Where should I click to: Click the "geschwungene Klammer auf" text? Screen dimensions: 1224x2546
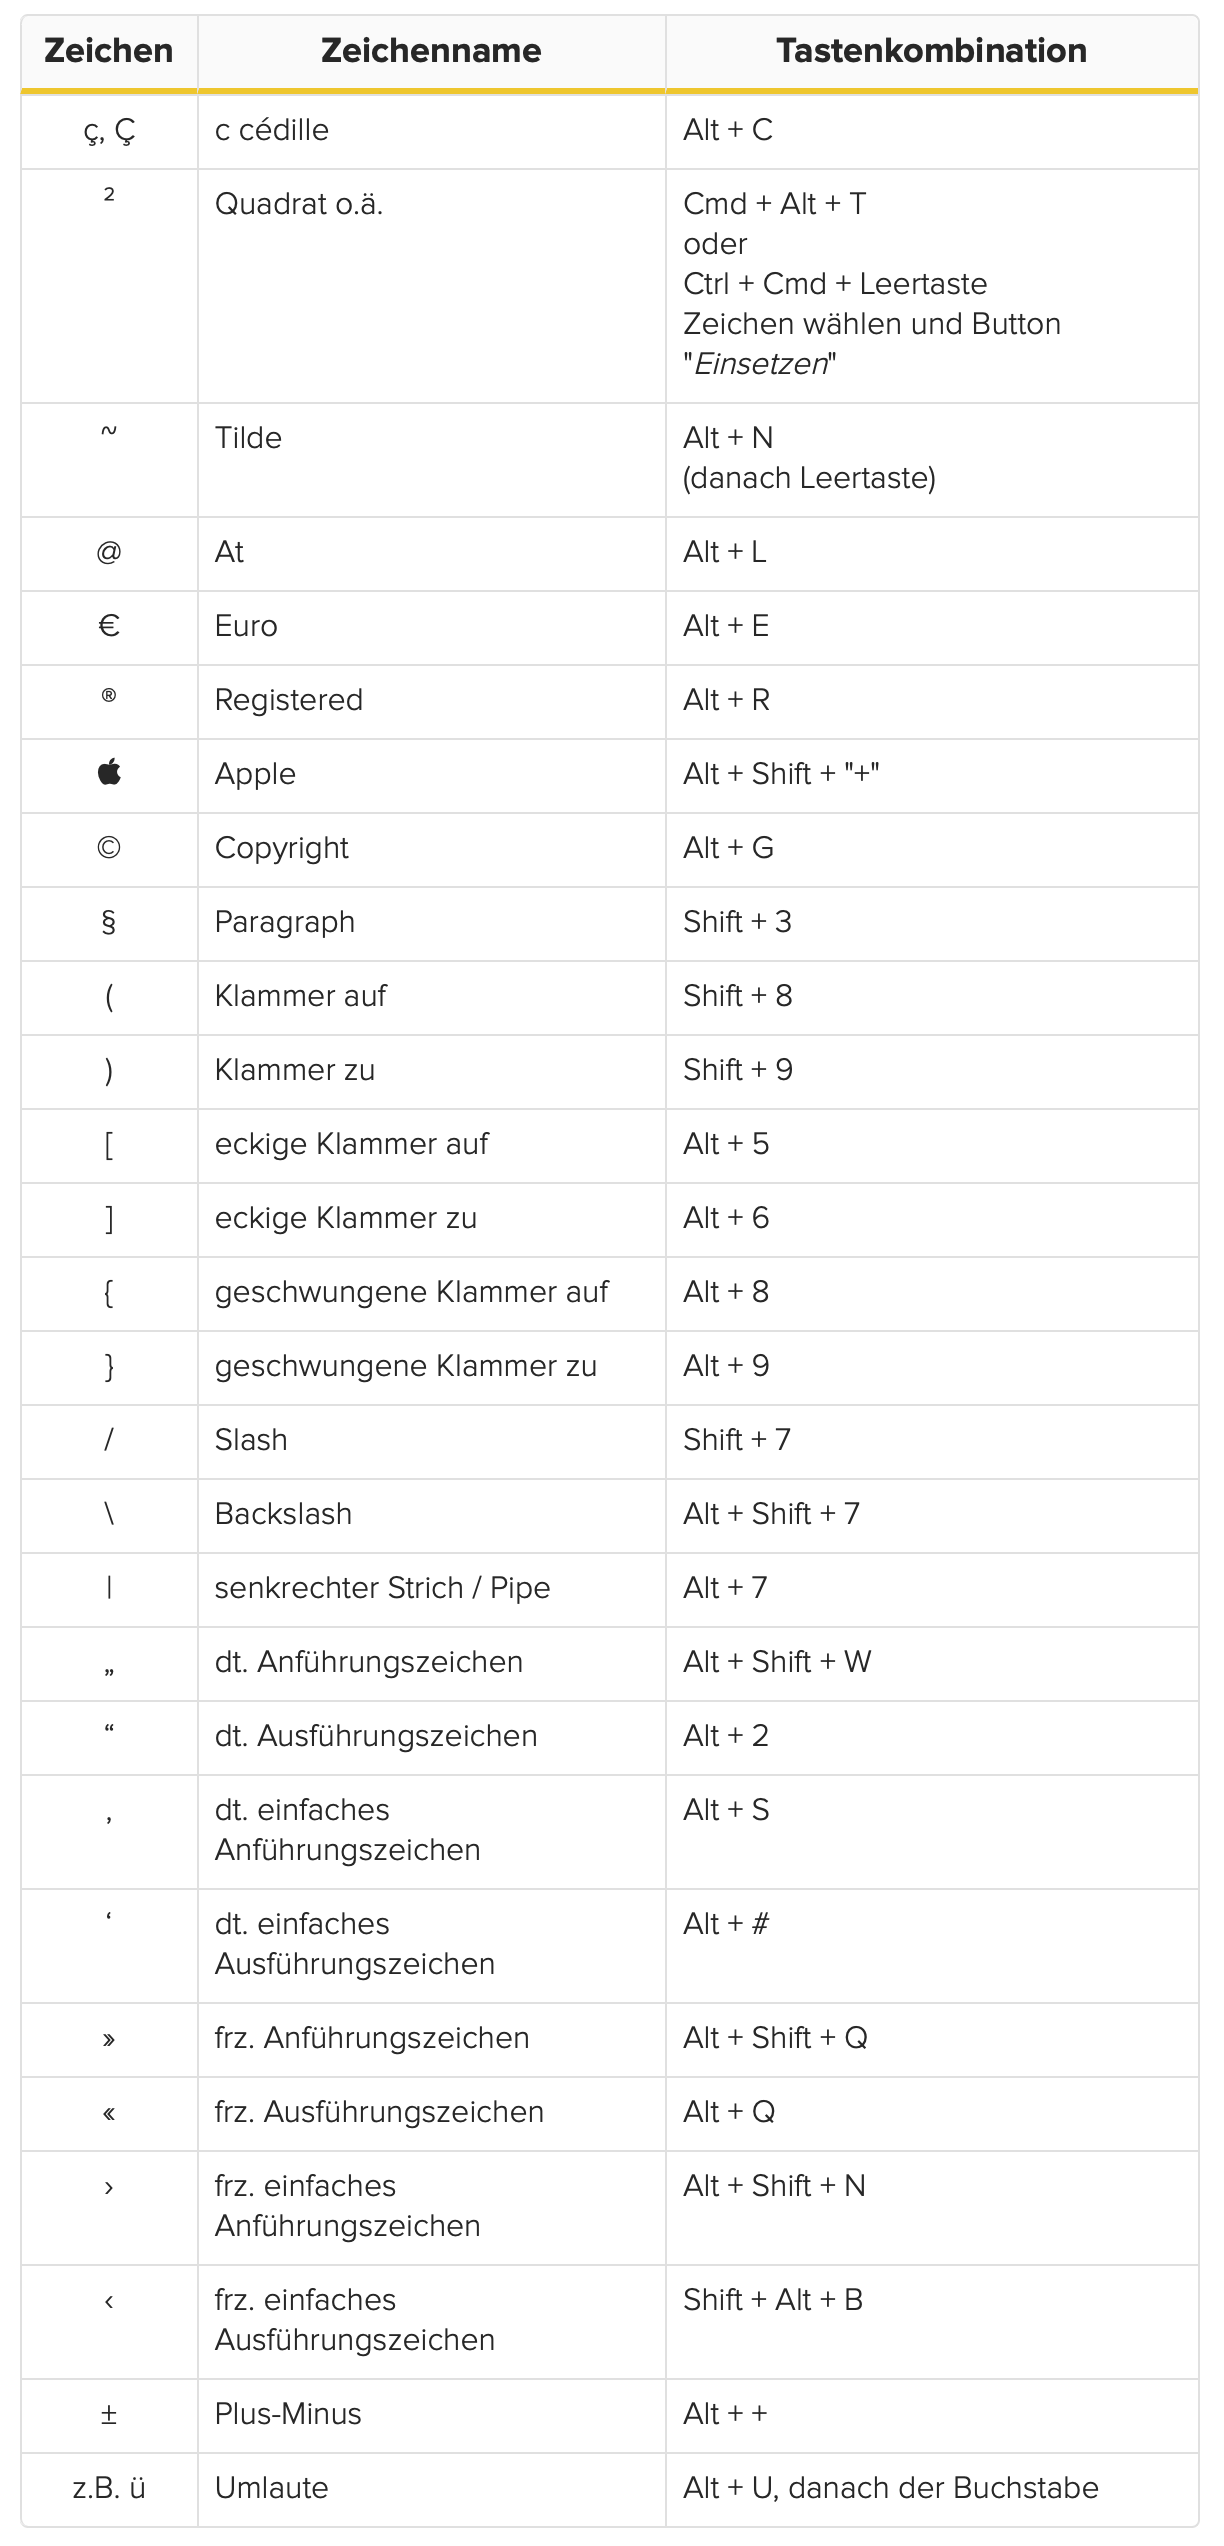[x=411, y=1292]
